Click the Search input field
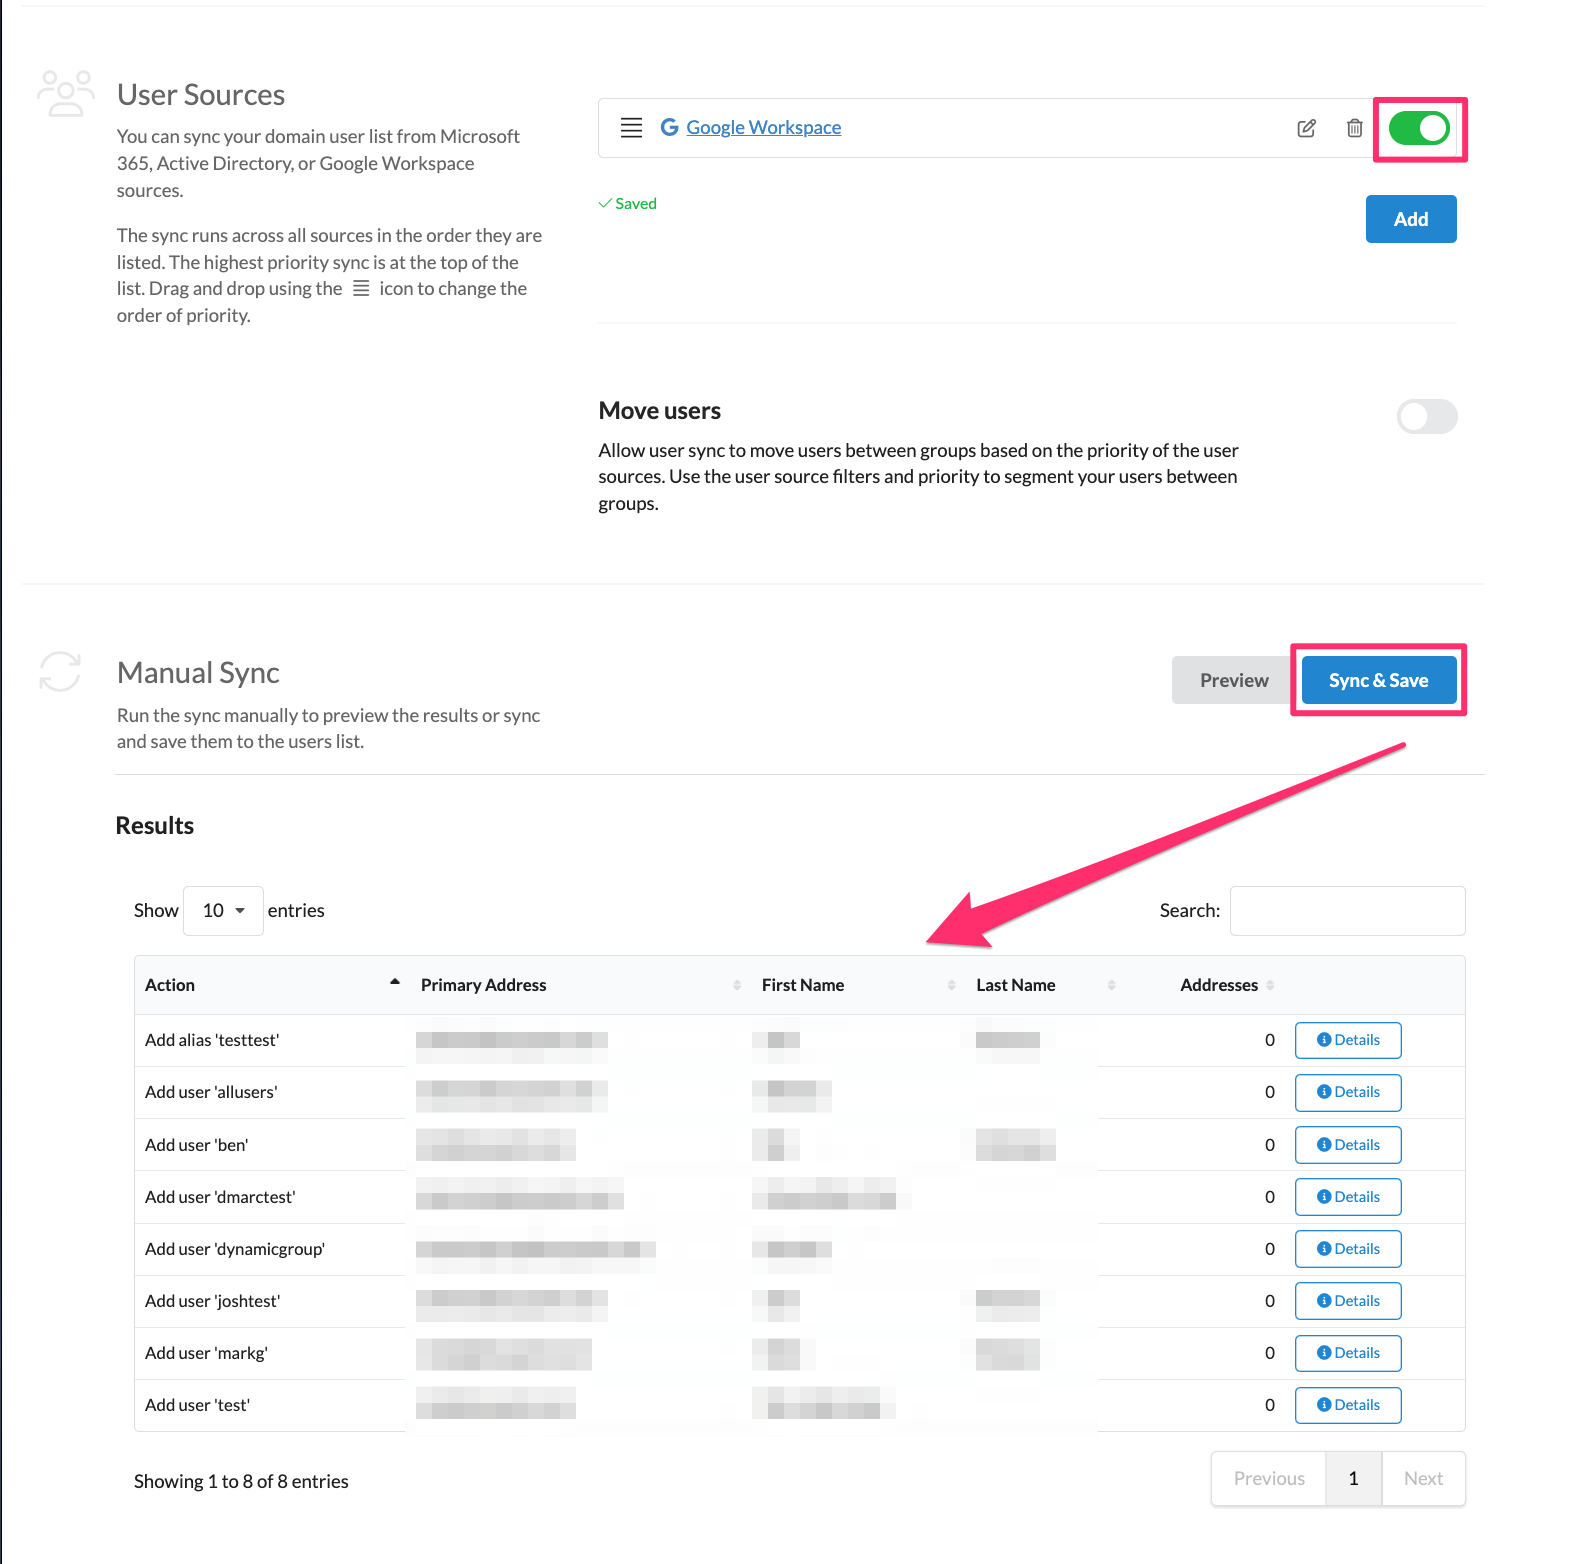The height and width of the screenshot is (1564, 1584). [x=1347, y=911]
